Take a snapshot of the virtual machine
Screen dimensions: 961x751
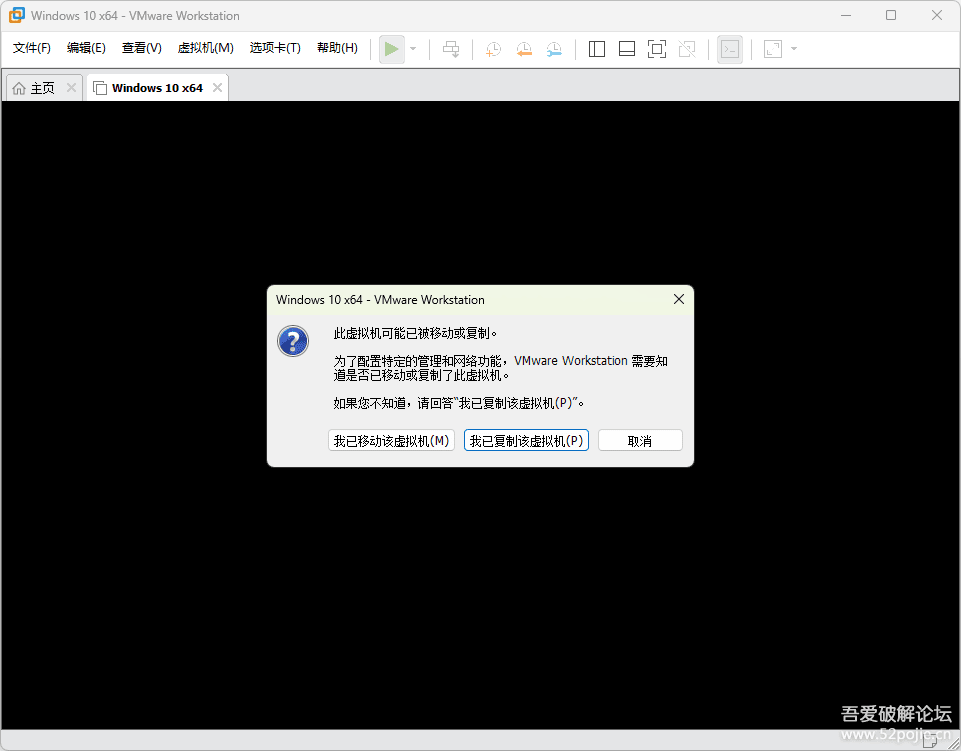[x=492, y=48]
